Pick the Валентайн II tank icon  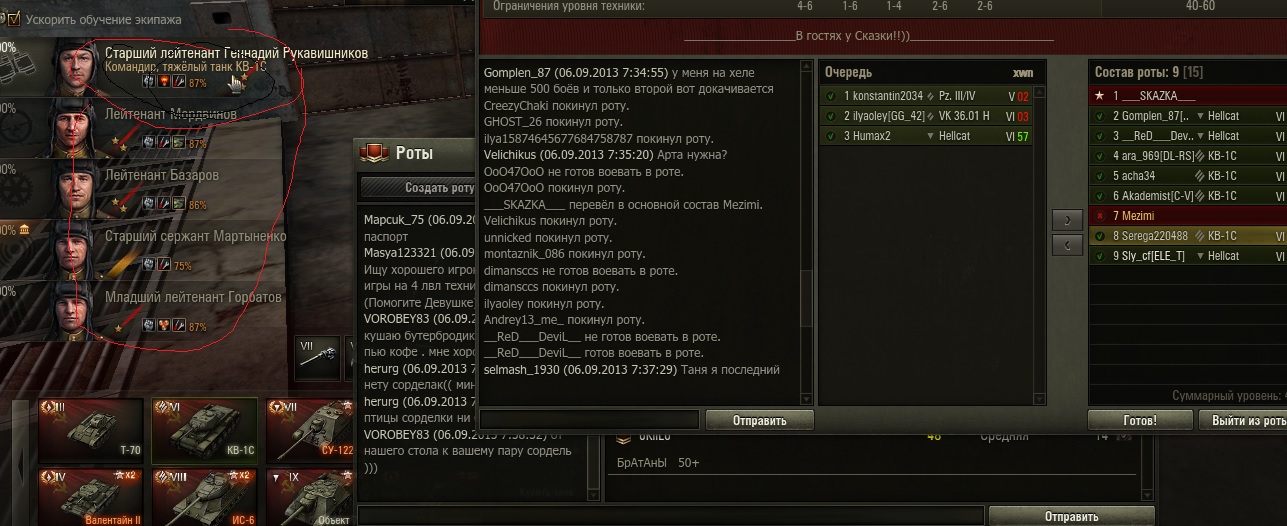(90, 497)
